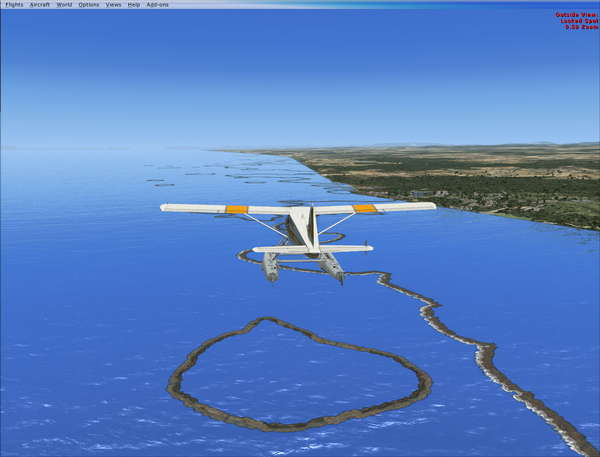Open the Views menu
Image resolution: width=600 pixels, height=457 pixels.
tap(113, 4)
